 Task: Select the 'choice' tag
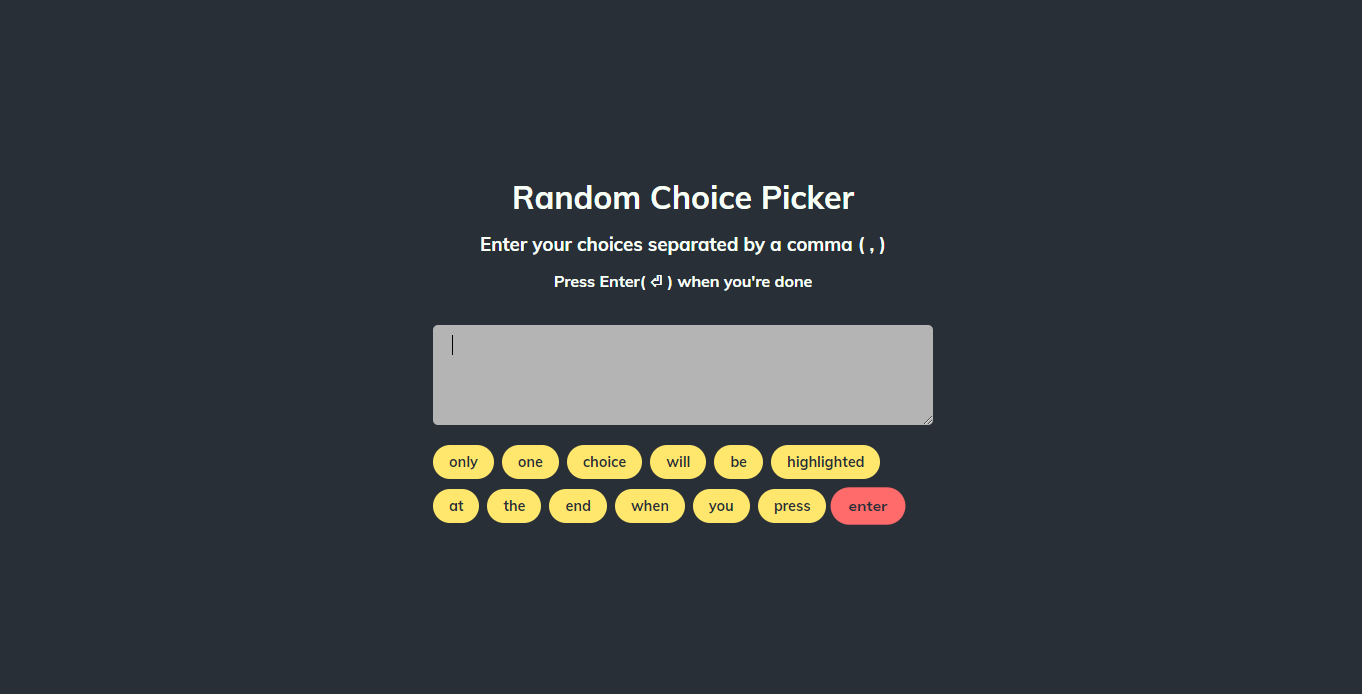tap(604, 461)
